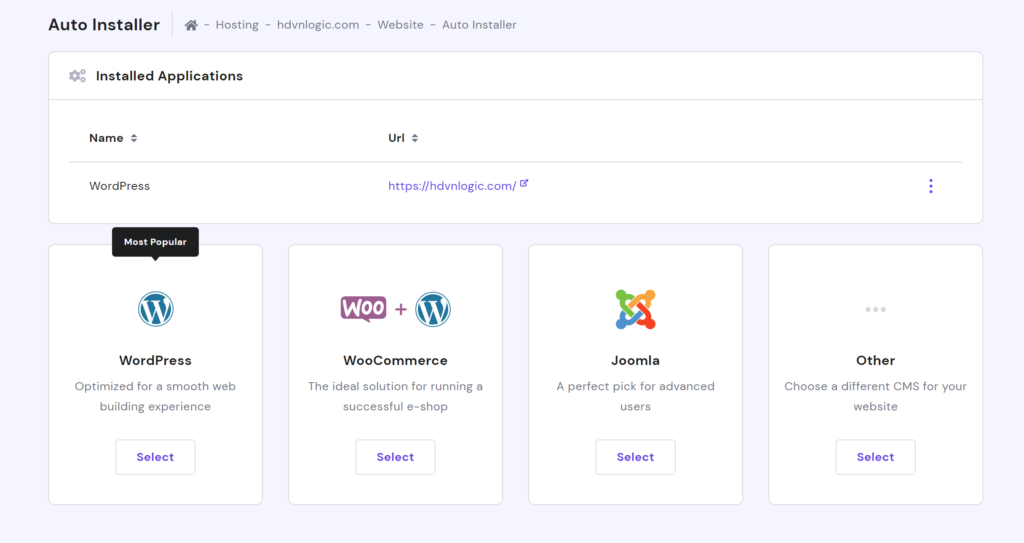The height and width of the screenshot is (543, 1024).
Task: Click the Installed Applications heading text
Action: tap(169, 76)
